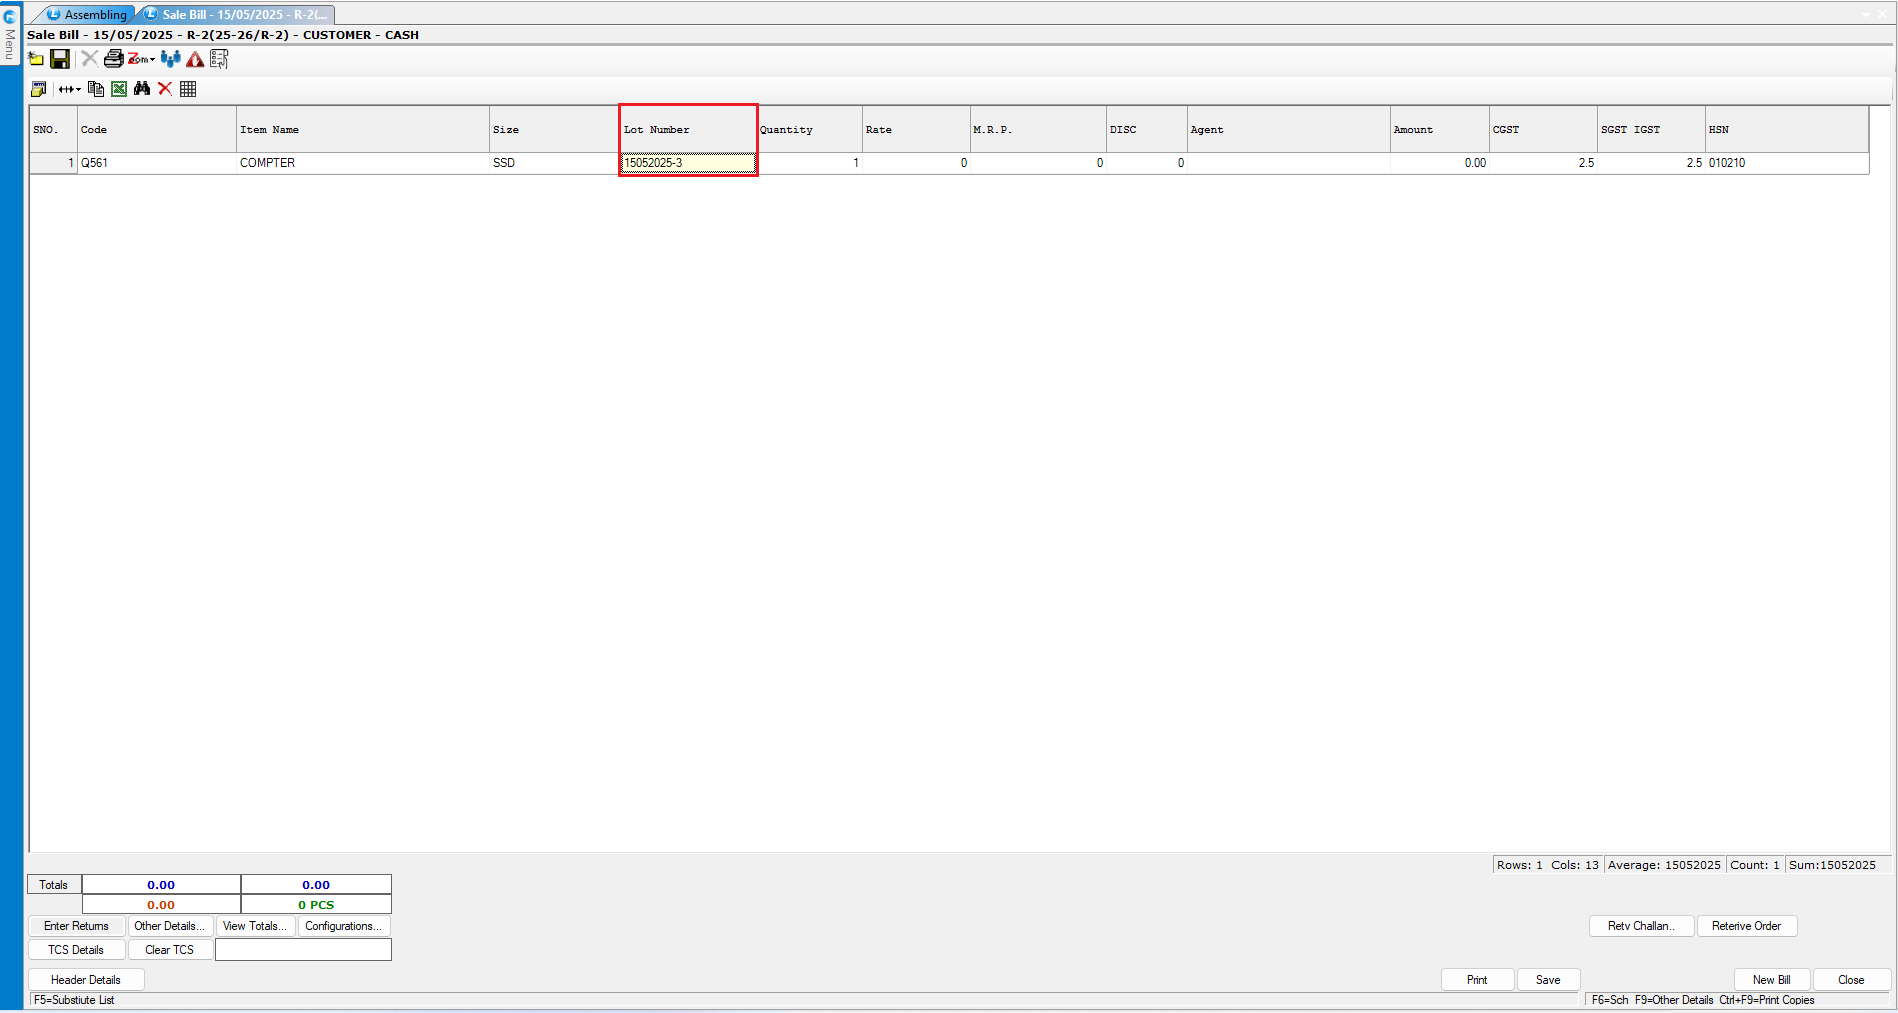Click the blue people group icon
This screenshot has height=1013, width=1898.
pyautogui.click(x=170, y=59)
